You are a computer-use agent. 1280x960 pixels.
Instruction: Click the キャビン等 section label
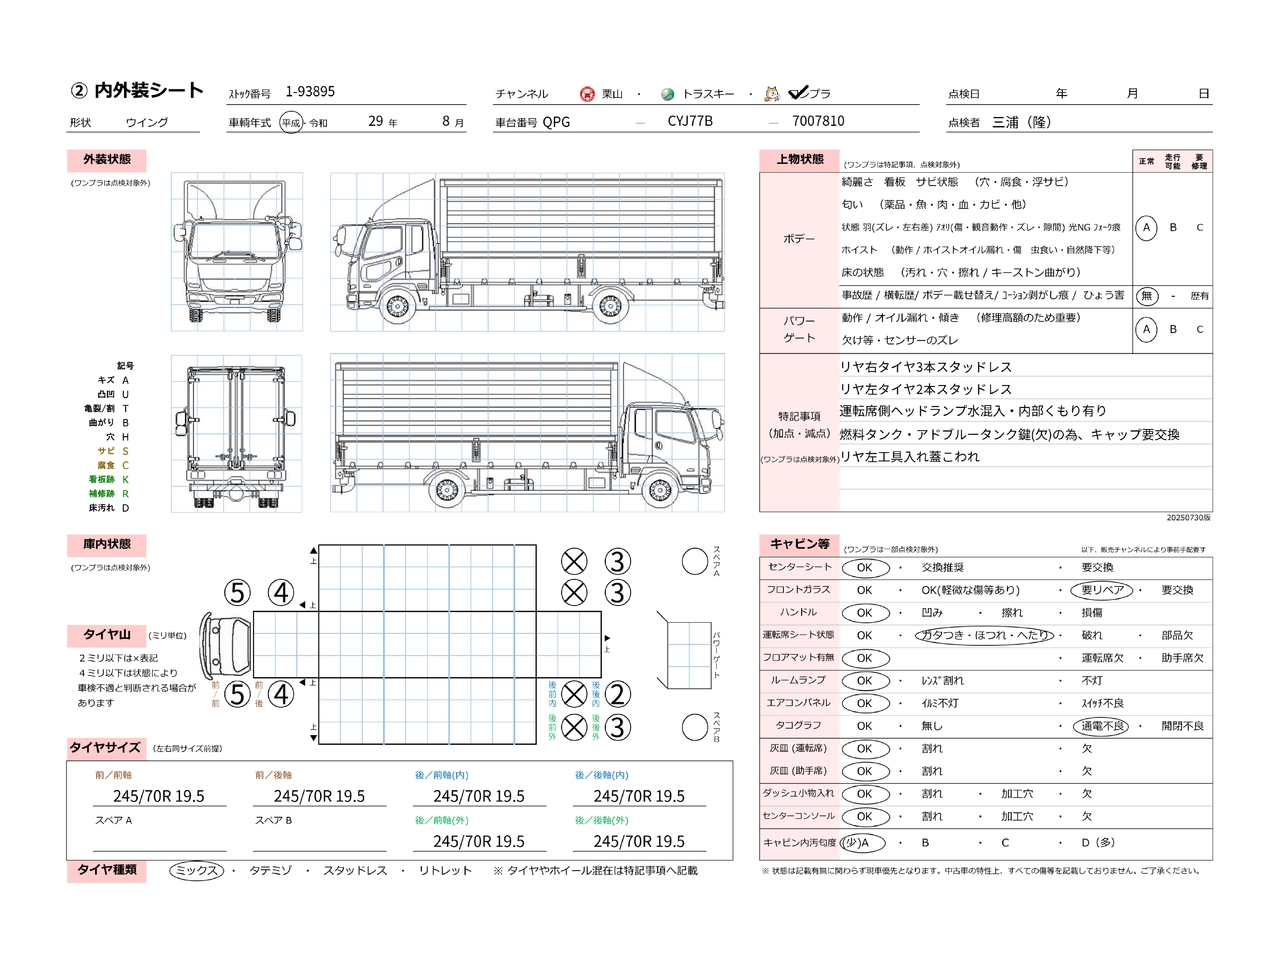tap(800, 544)
